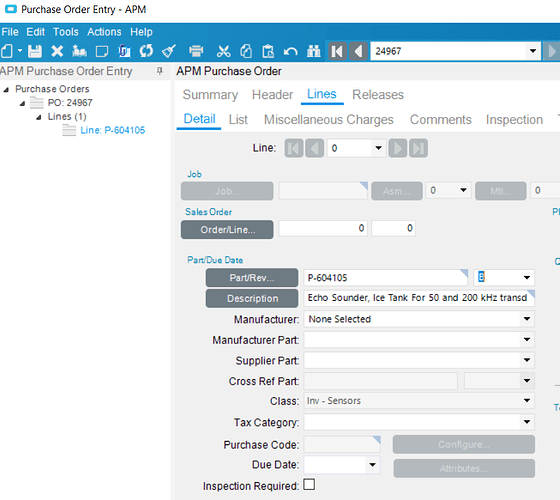Switch to the Releases tab

coord(378,95)
